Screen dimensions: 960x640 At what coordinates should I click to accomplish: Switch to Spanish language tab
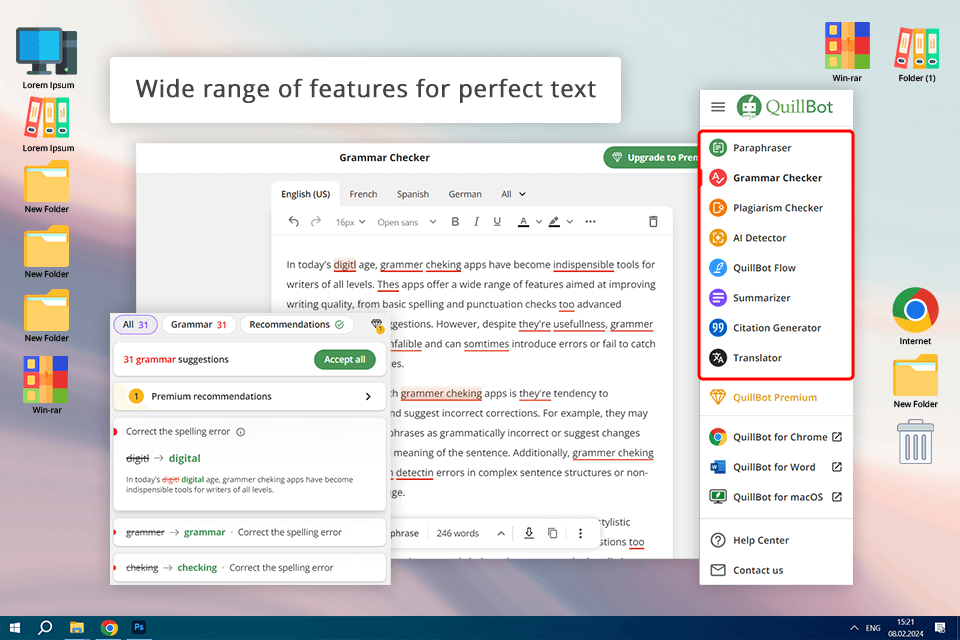tap(413, 194)
